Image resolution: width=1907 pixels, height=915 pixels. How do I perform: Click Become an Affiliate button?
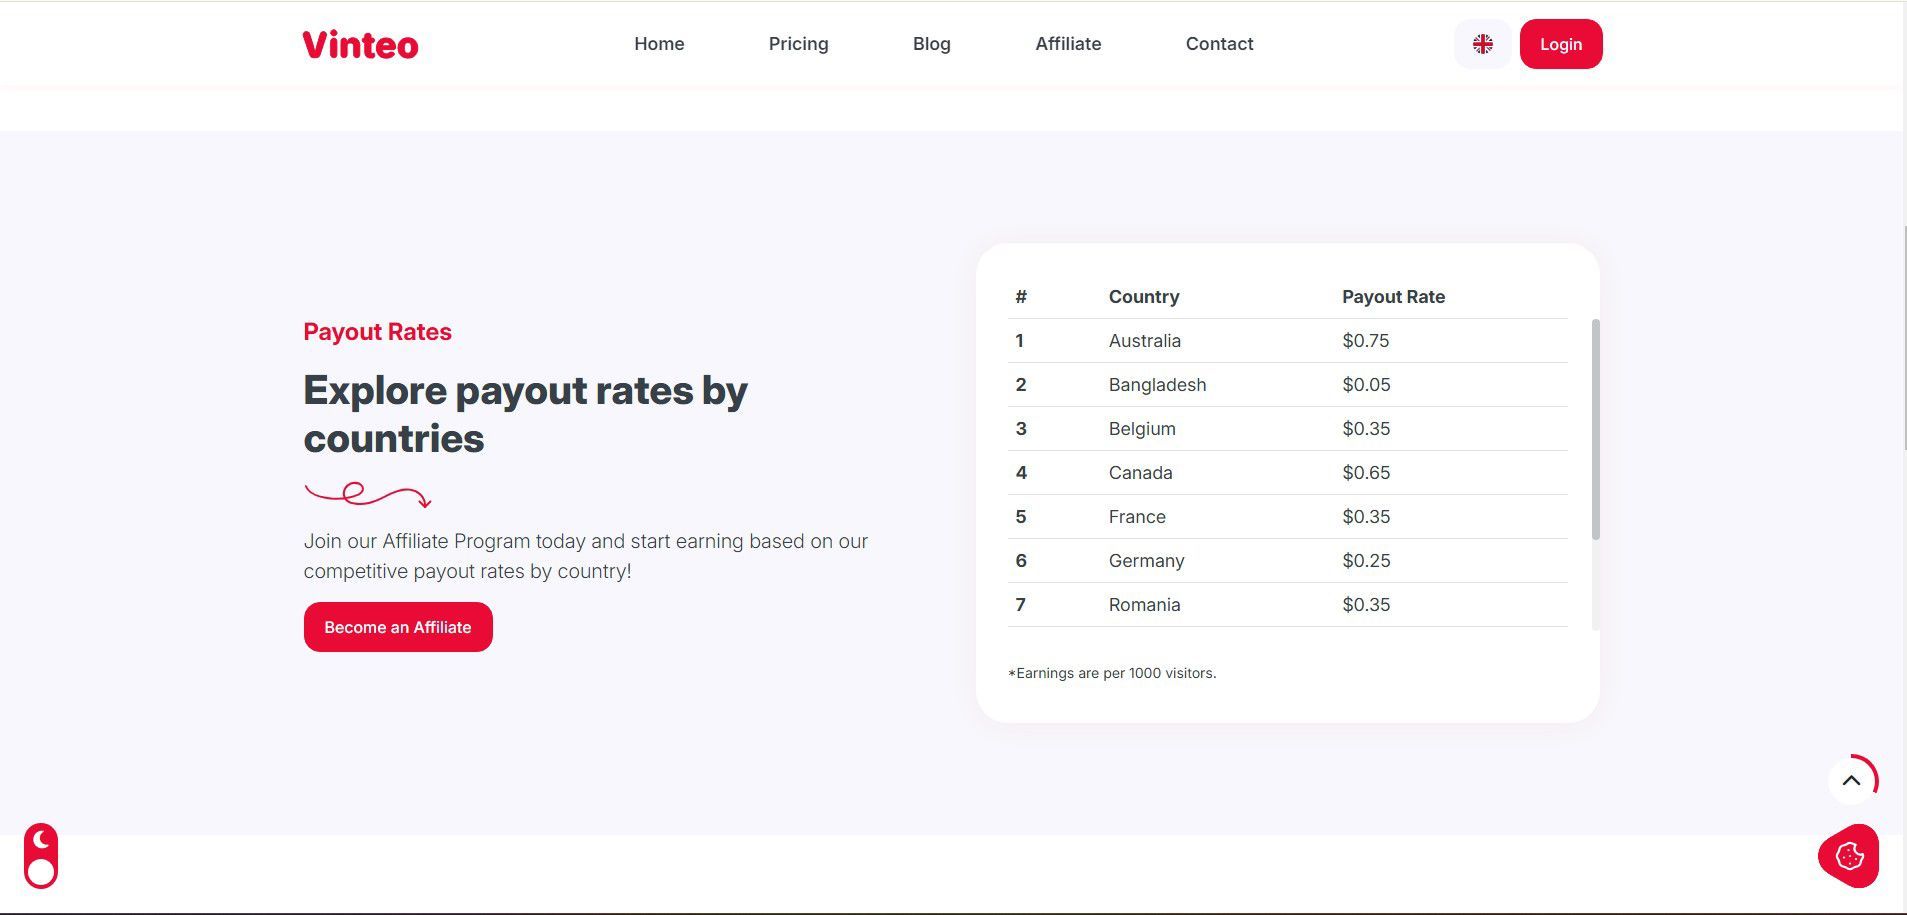(x=398, y=627)
